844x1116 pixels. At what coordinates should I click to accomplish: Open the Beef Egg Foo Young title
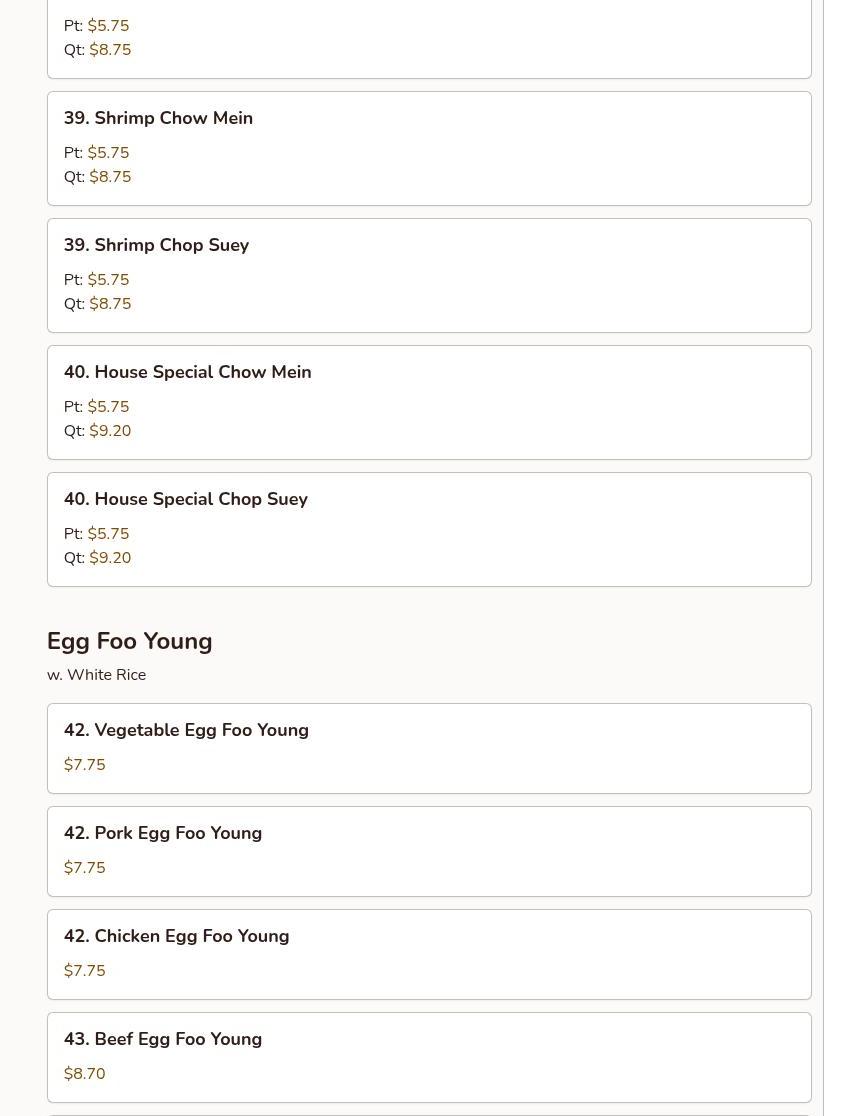point(162,1039)
